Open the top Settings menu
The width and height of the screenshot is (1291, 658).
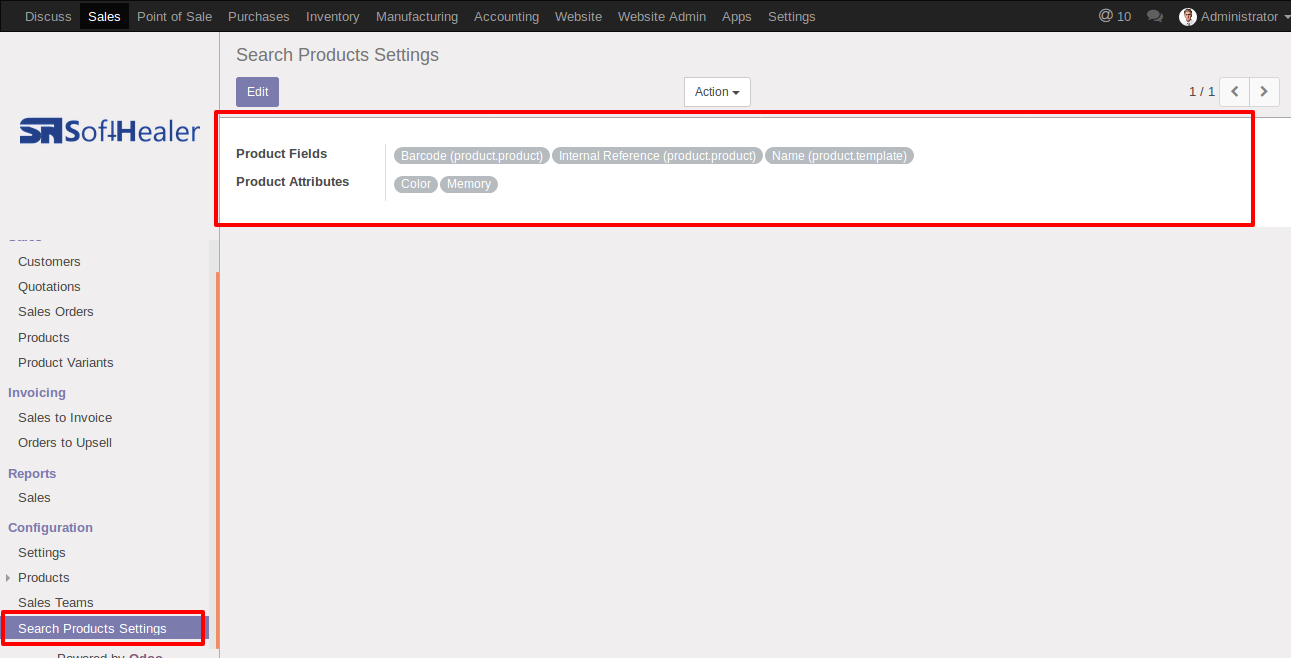[792, 16]
